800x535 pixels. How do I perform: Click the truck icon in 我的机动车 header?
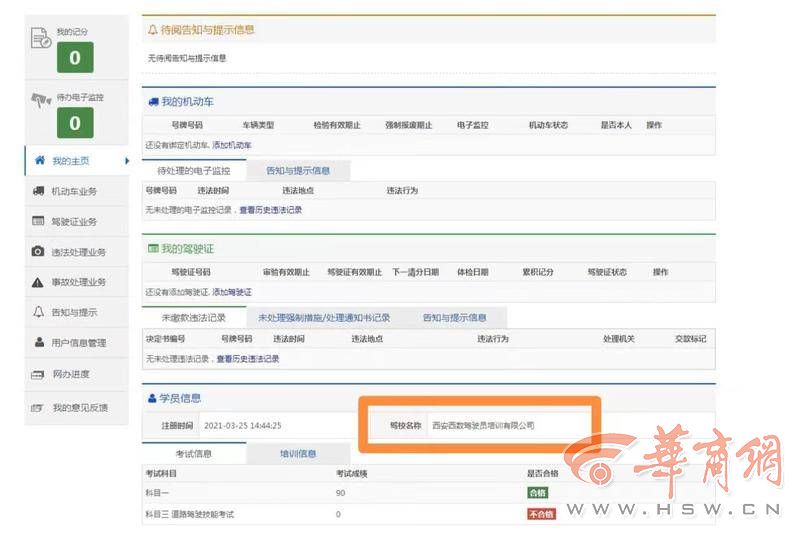153,102
